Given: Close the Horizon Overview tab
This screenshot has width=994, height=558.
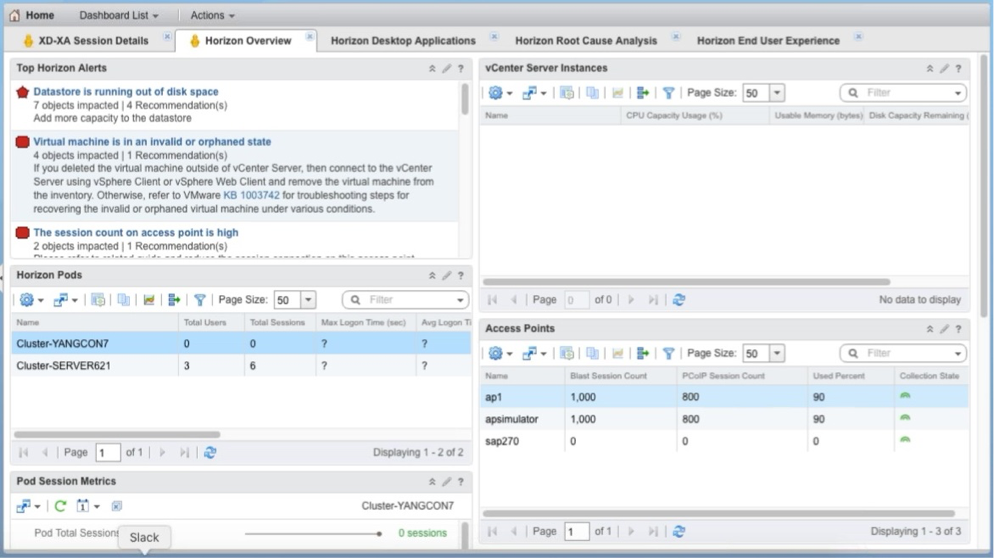Looking at the screenshot, I should (309, 37).
